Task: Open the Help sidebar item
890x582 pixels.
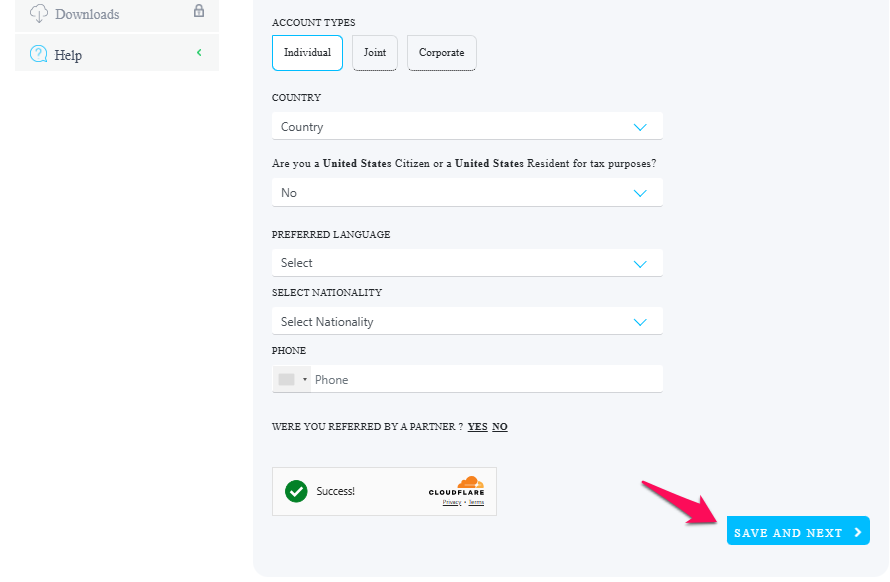Action: click(x=117, y=53)
